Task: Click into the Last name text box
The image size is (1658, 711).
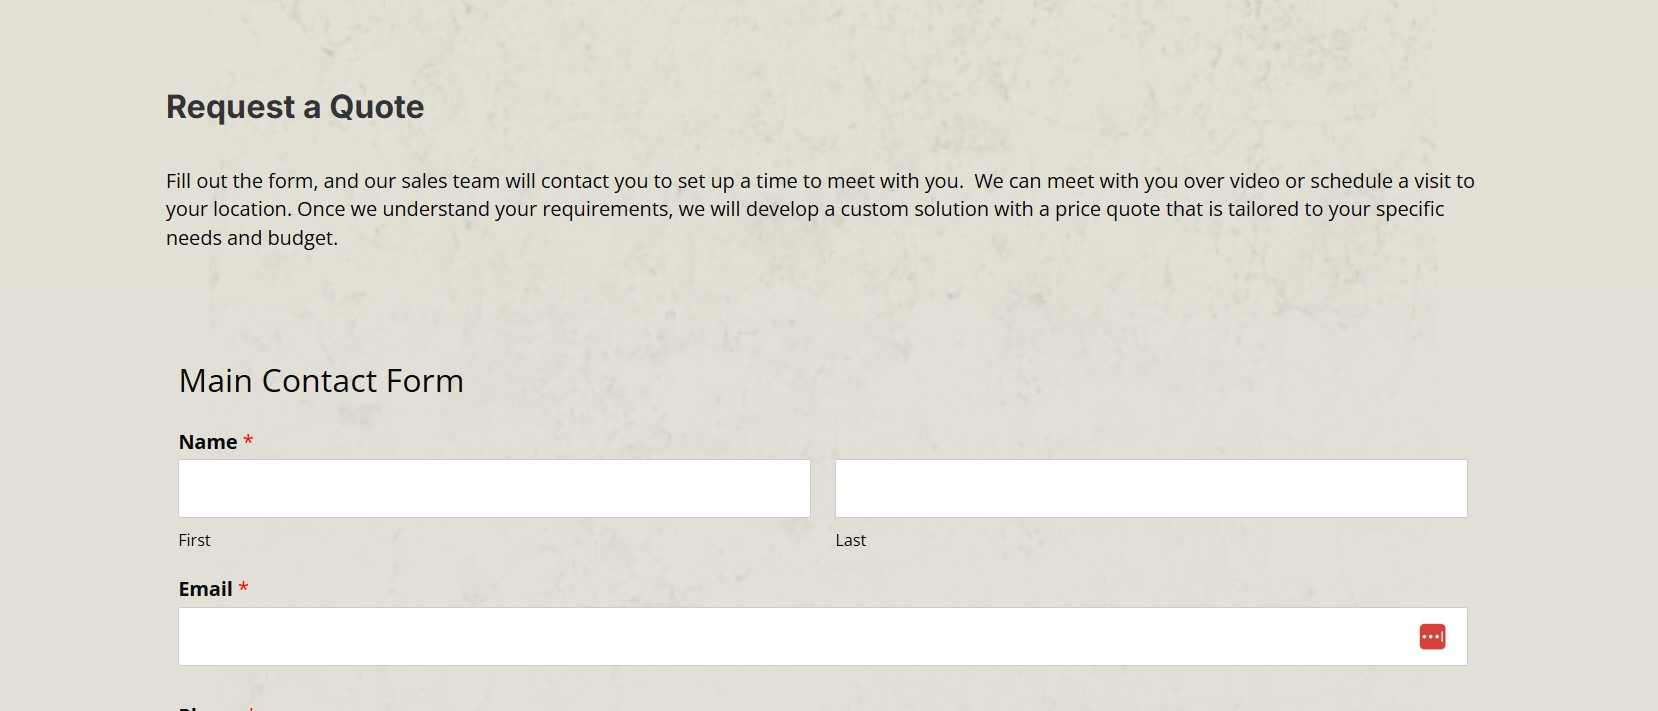Action: [1150, 489]
